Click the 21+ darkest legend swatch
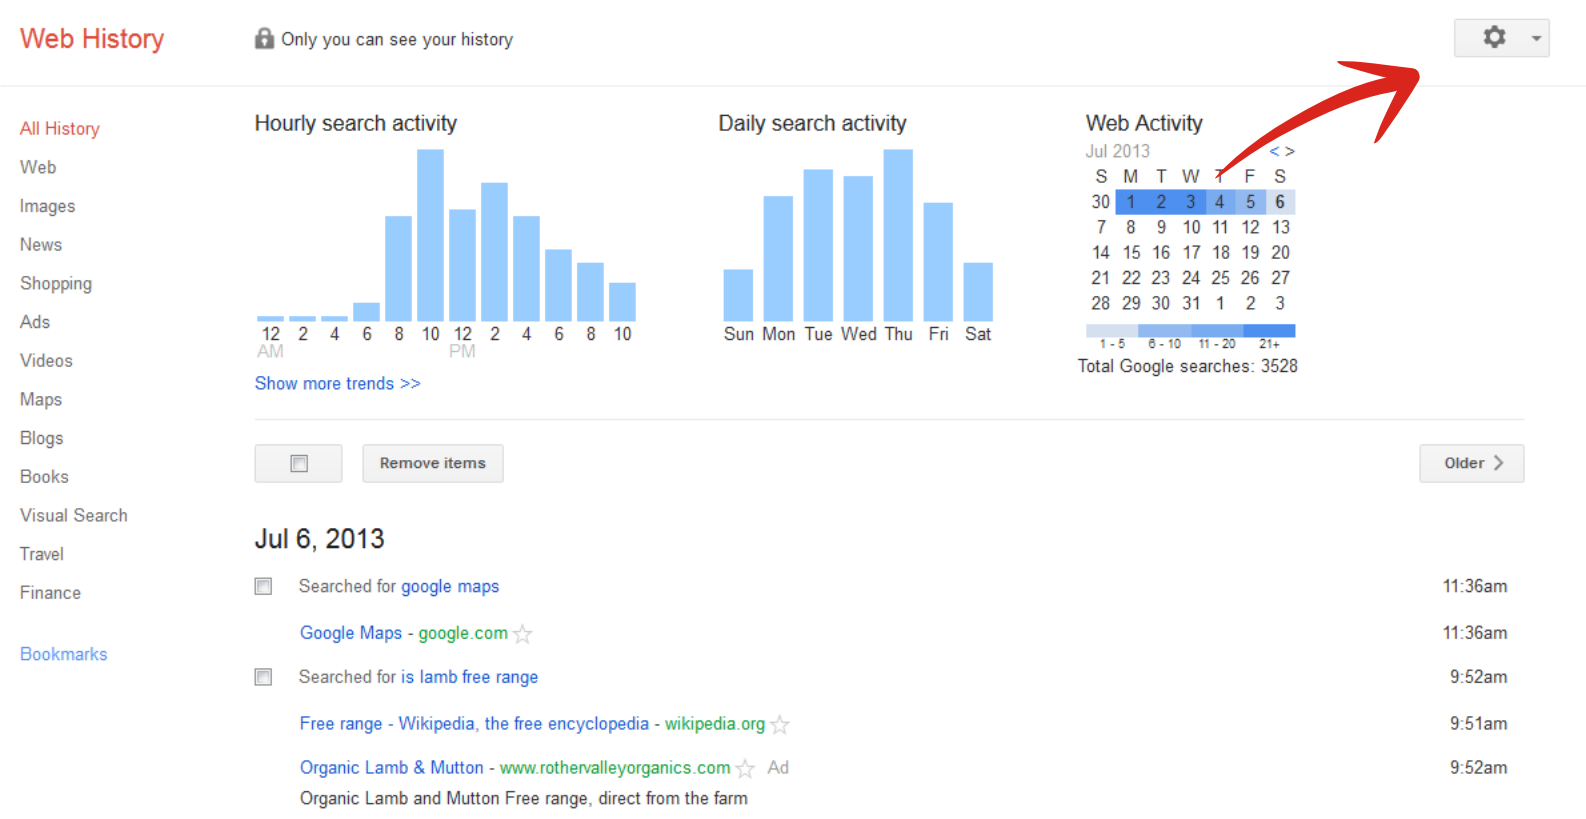Screen dimensions: 1586x819 coord(1269,330)
